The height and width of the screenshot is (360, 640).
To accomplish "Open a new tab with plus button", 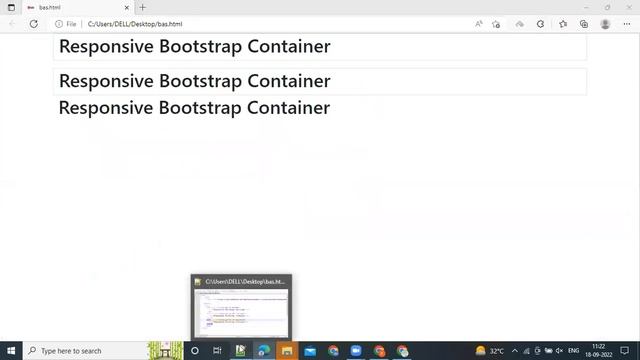I will 142,7.
